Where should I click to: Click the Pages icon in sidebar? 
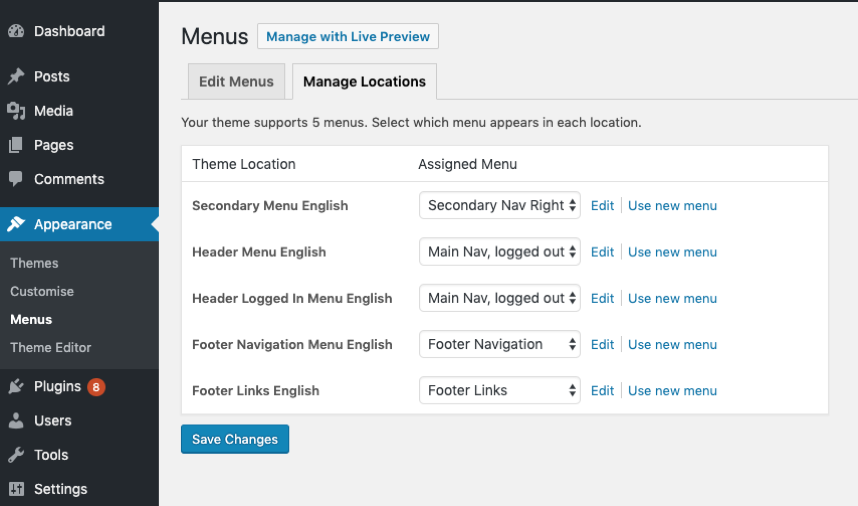pos(16,145)
